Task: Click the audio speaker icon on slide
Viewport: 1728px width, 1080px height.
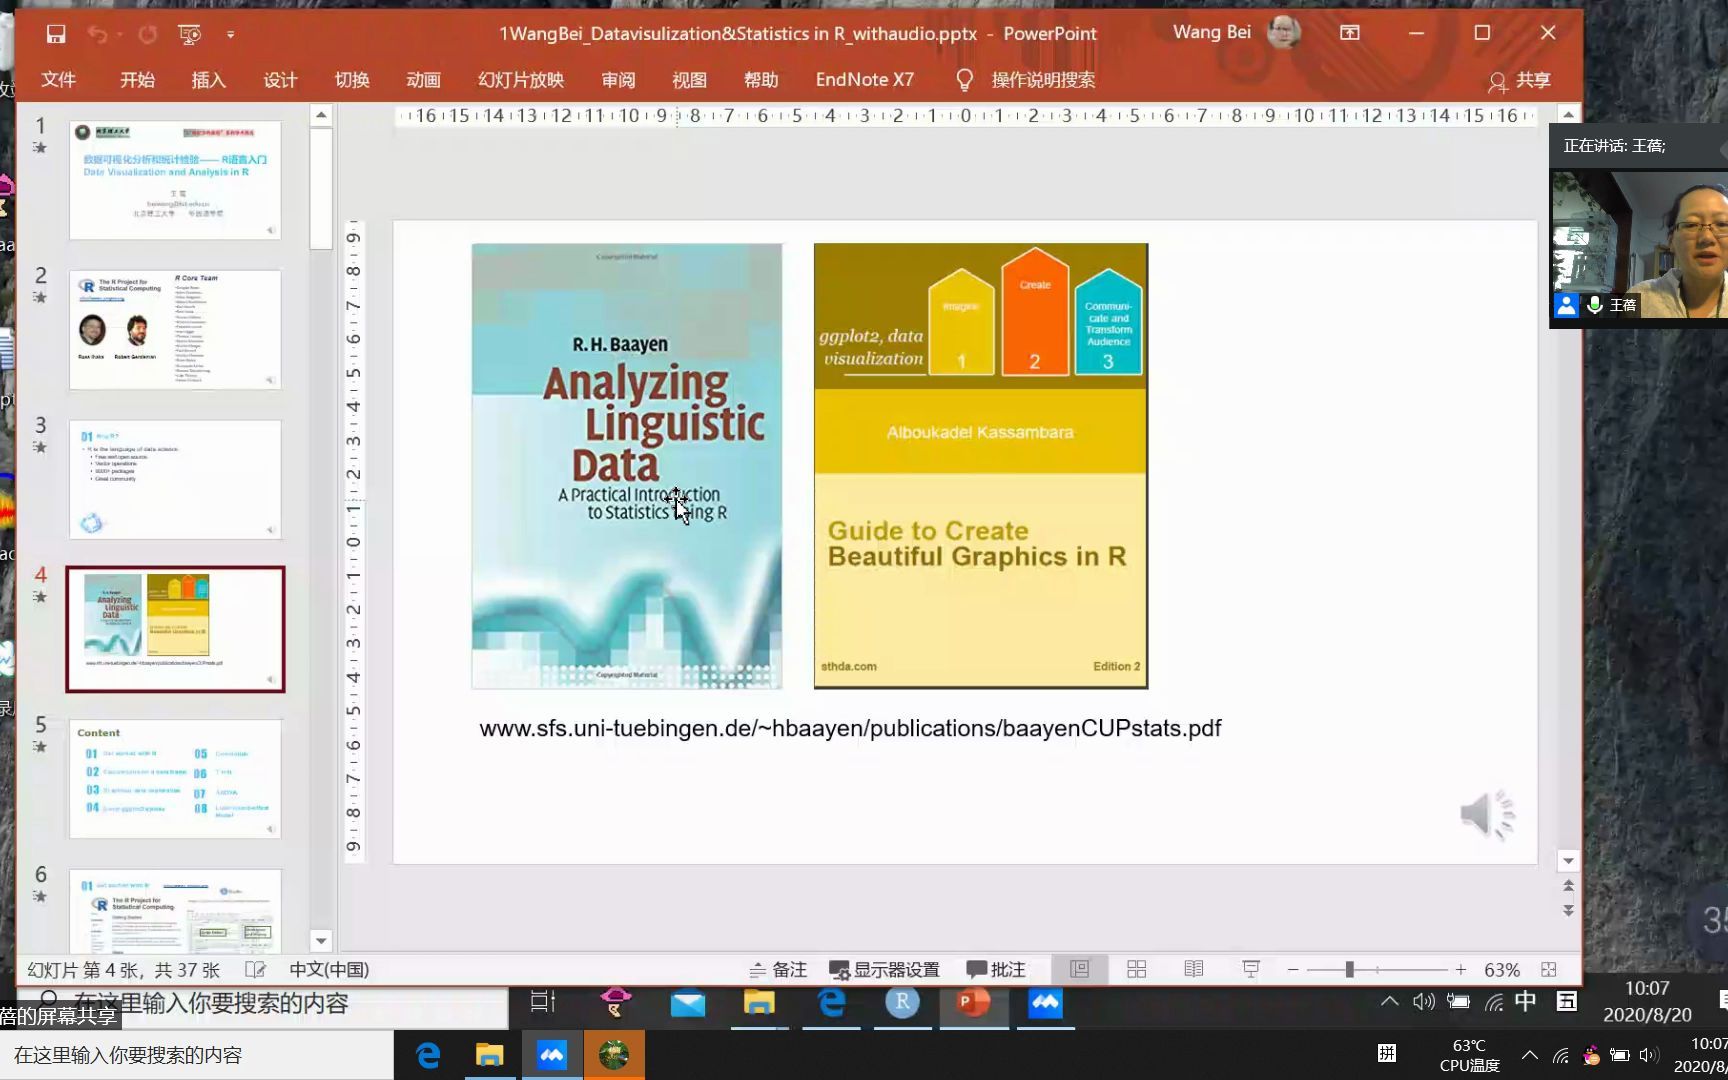Action: click(1488, 814)
